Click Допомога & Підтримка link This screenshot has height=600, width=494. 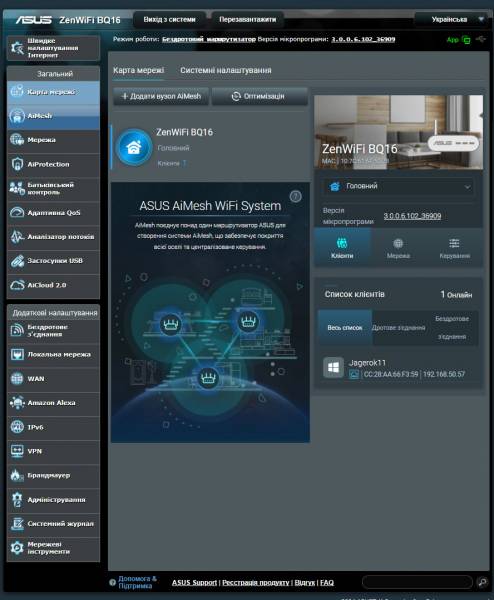137,582
